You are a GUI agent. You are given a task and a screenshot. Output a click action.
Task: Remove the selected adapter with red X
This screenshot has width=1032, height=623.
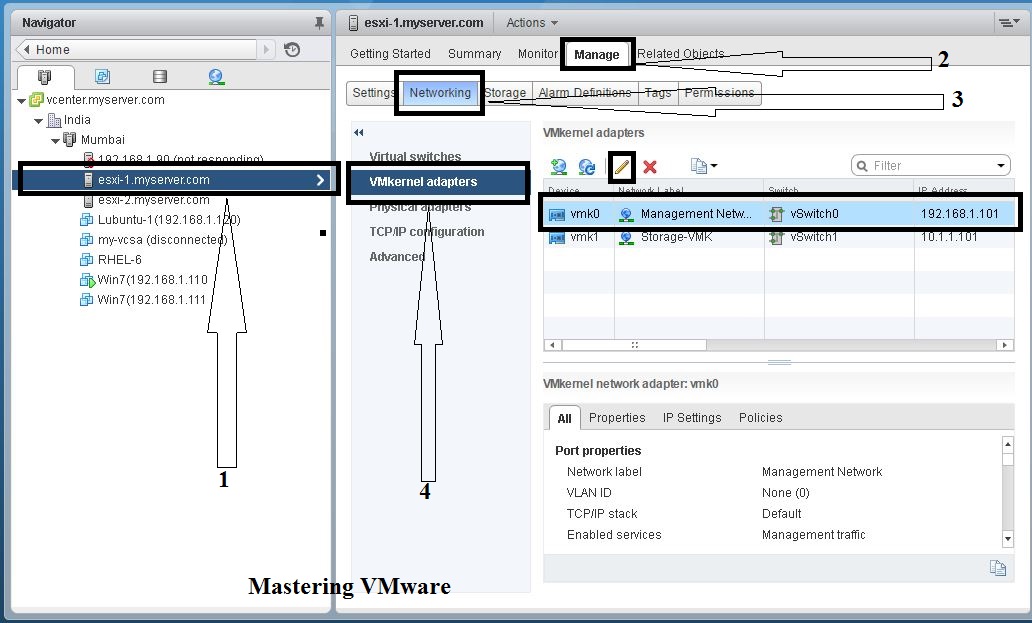pos(650,166)
